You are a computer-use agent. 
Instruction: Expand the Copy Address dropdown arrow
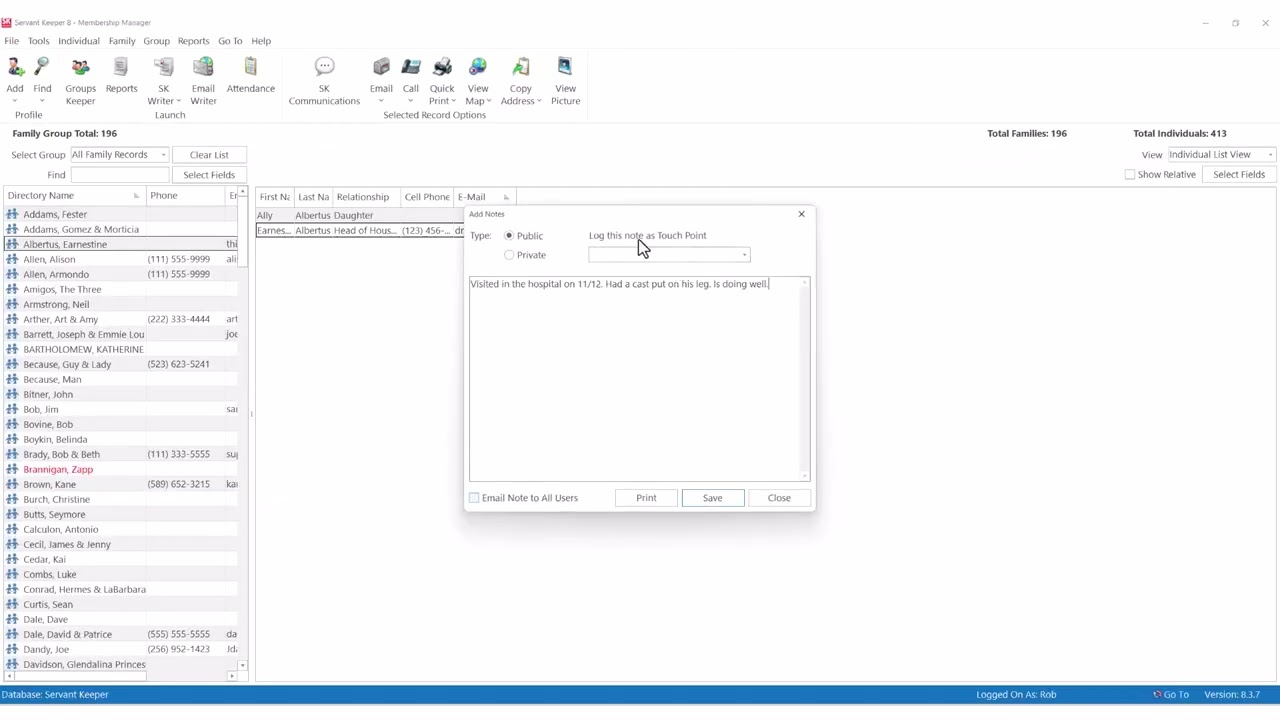538,101
